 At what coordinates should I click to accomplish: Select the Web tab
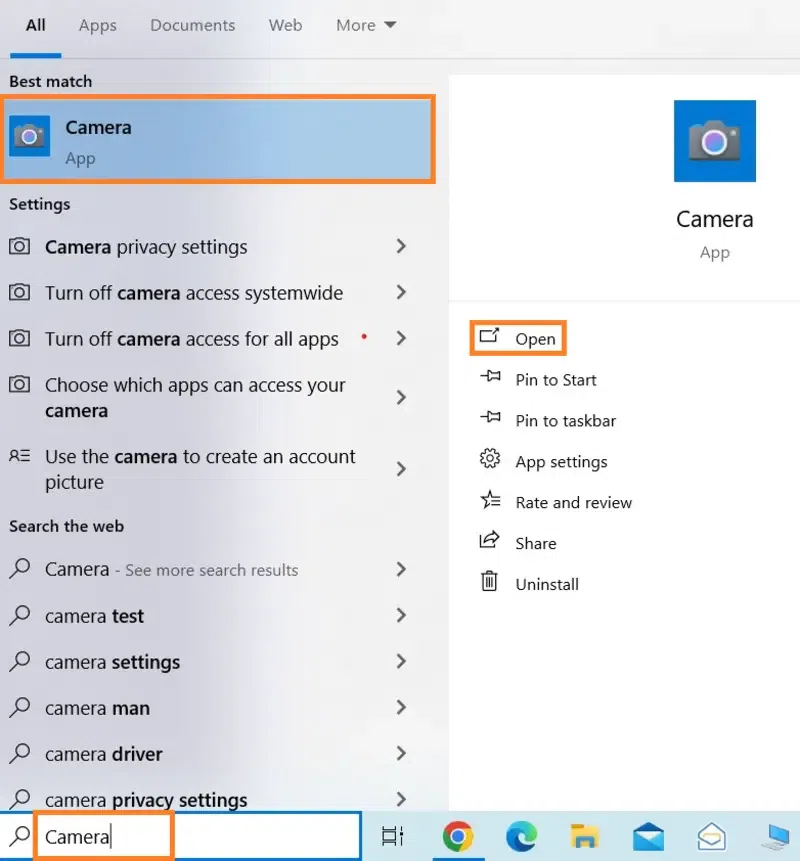click(x=286, y=25)
